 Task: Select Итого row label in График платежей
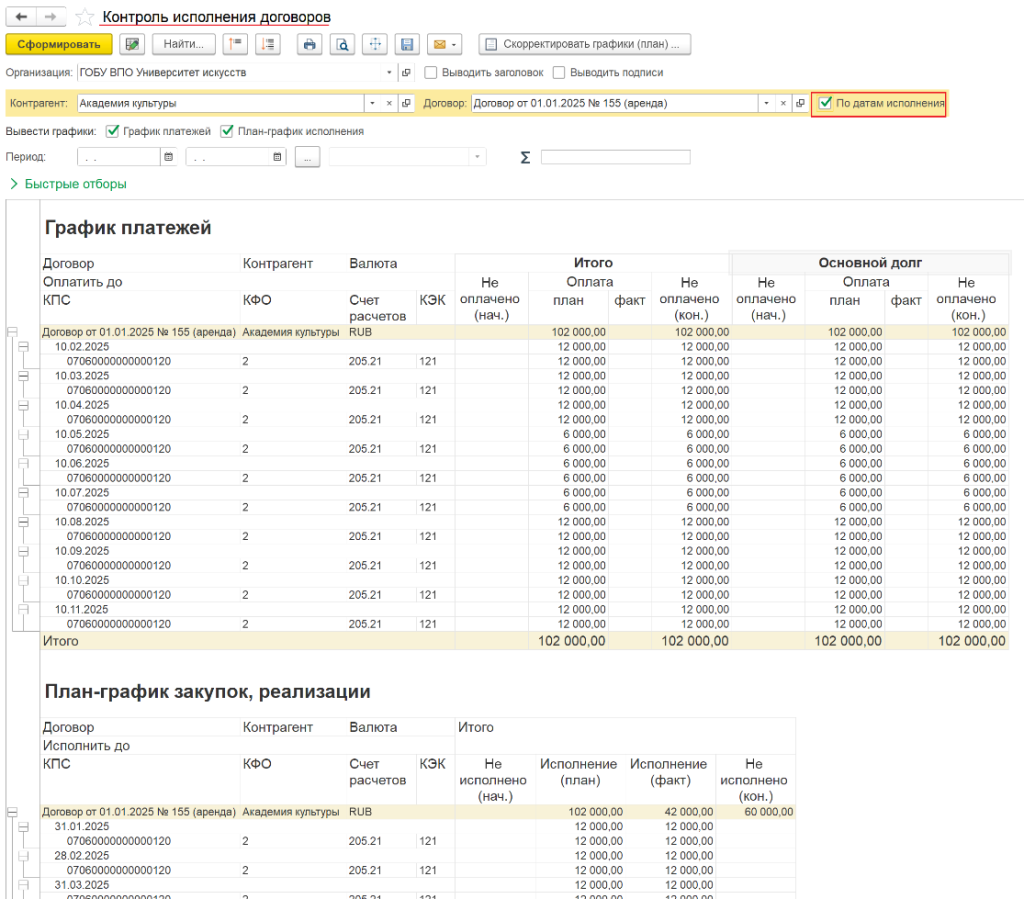click(61, 641)
